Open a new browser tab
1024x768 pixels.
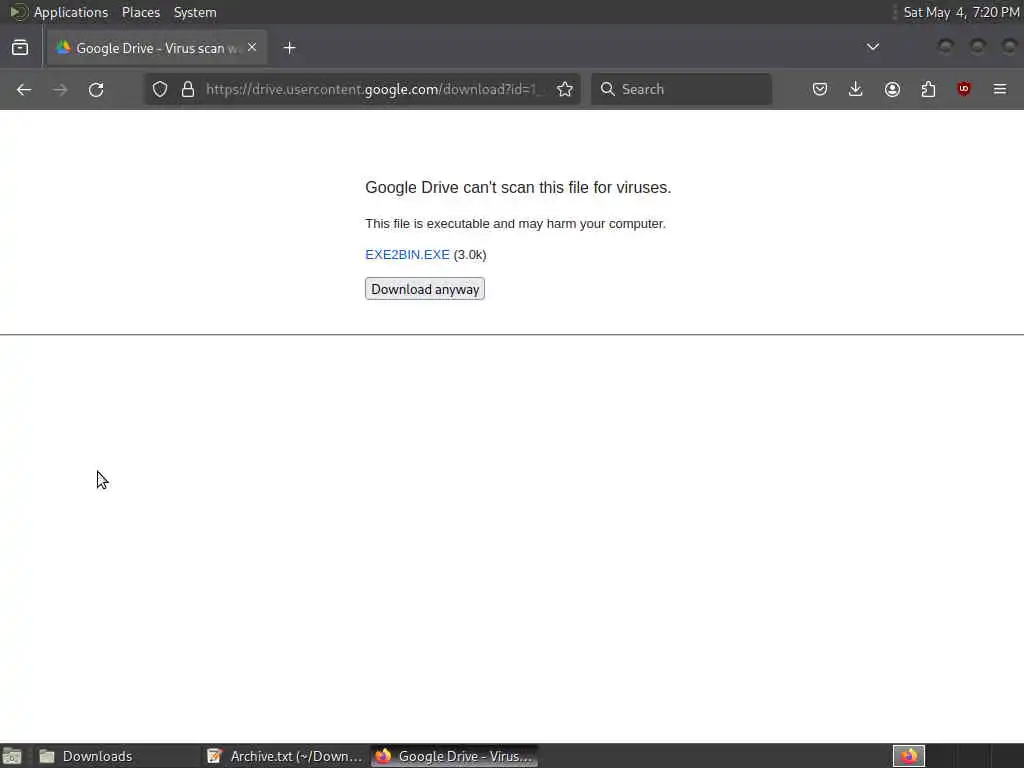[x=289, y=48]
